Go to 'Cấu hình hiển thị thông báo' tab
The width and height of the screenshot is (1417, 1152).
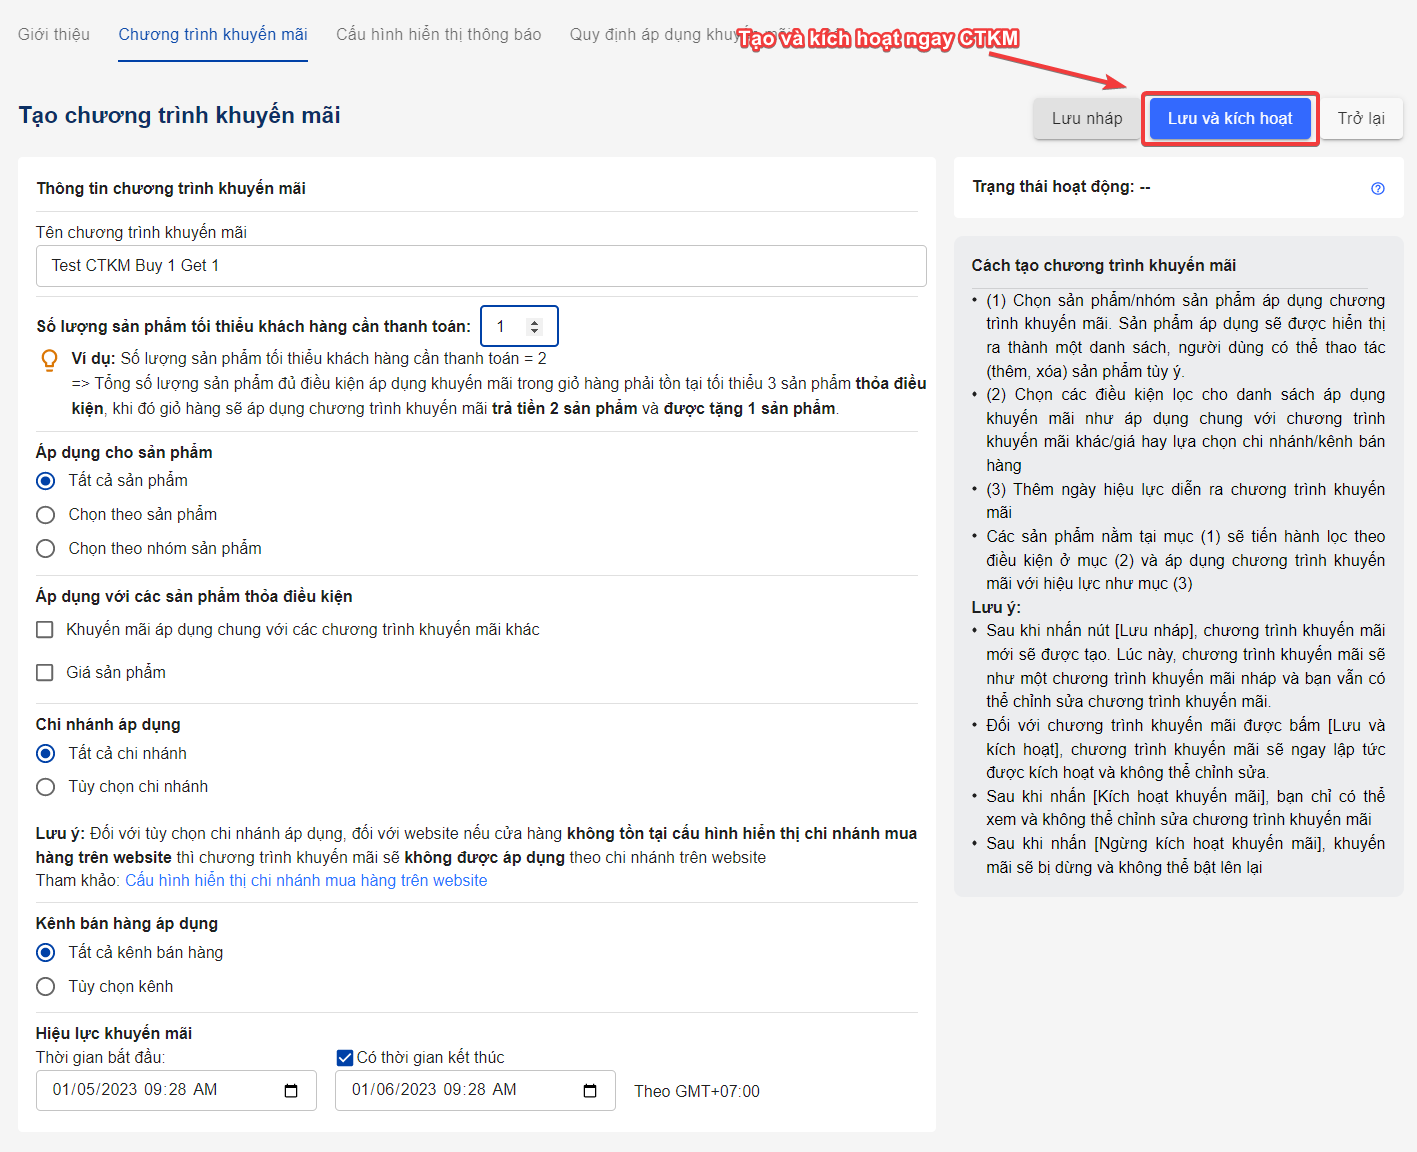coord(439,35)
